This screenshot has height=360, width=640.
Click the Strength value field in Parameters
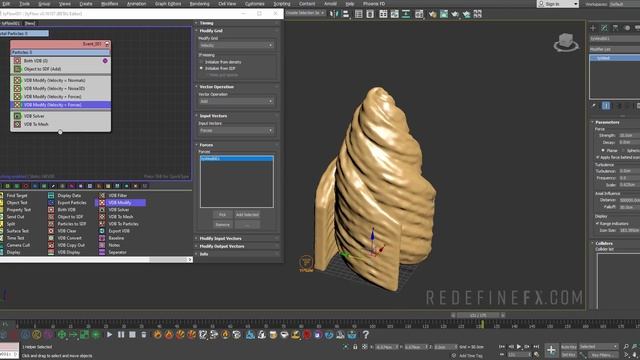[629, 135]
